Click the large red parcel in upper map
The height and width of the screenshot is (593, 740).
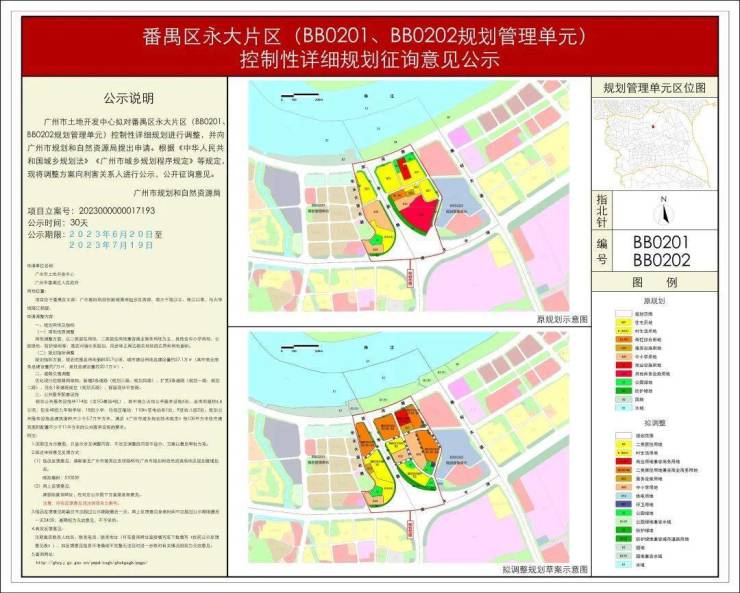click(419, 214)
